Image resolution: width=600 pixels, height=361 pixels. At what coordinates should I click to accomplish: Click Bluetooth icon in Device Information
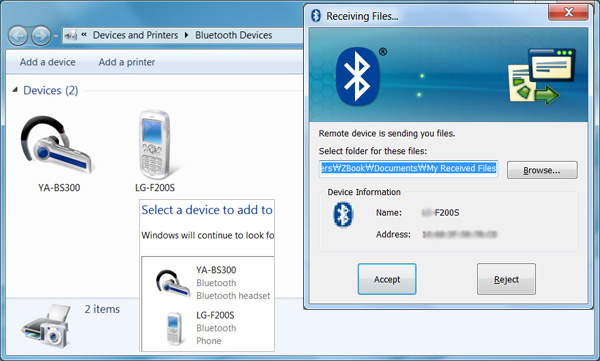(x=343, y=214)
